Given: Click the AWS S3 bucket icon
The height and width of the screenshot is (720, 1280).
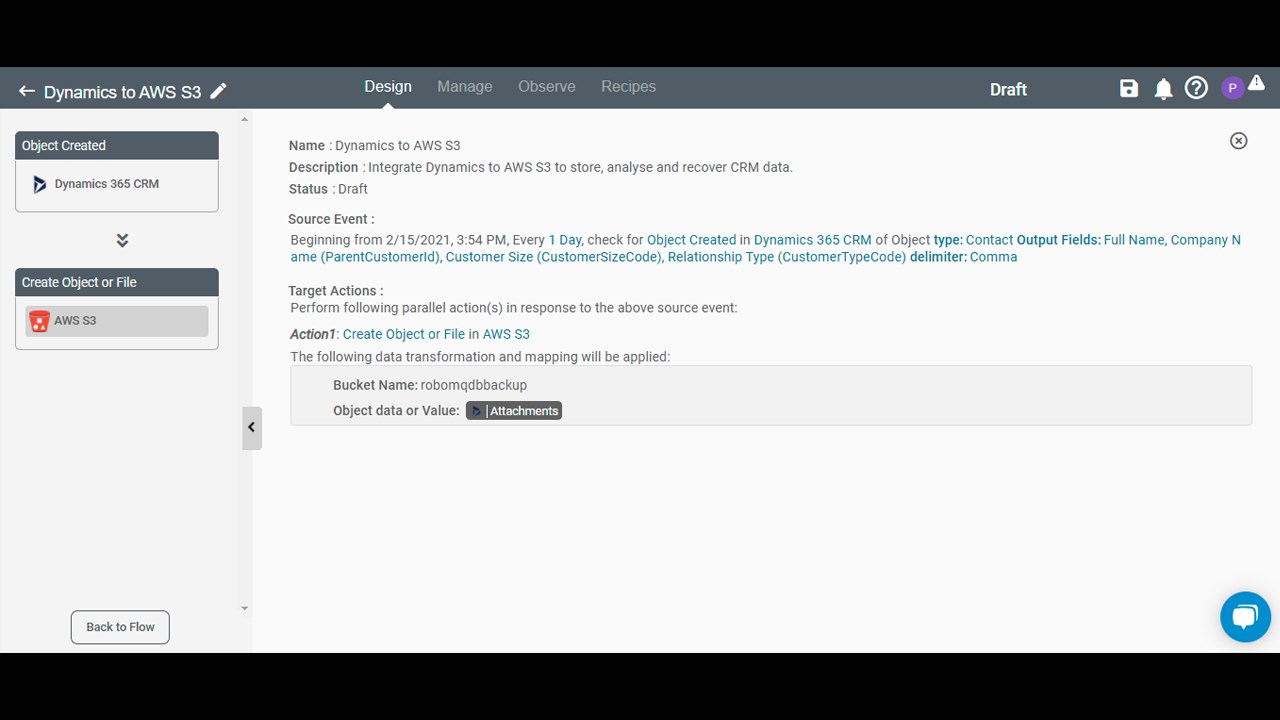Looking at the screenshot, I should [x=39, y=321].
